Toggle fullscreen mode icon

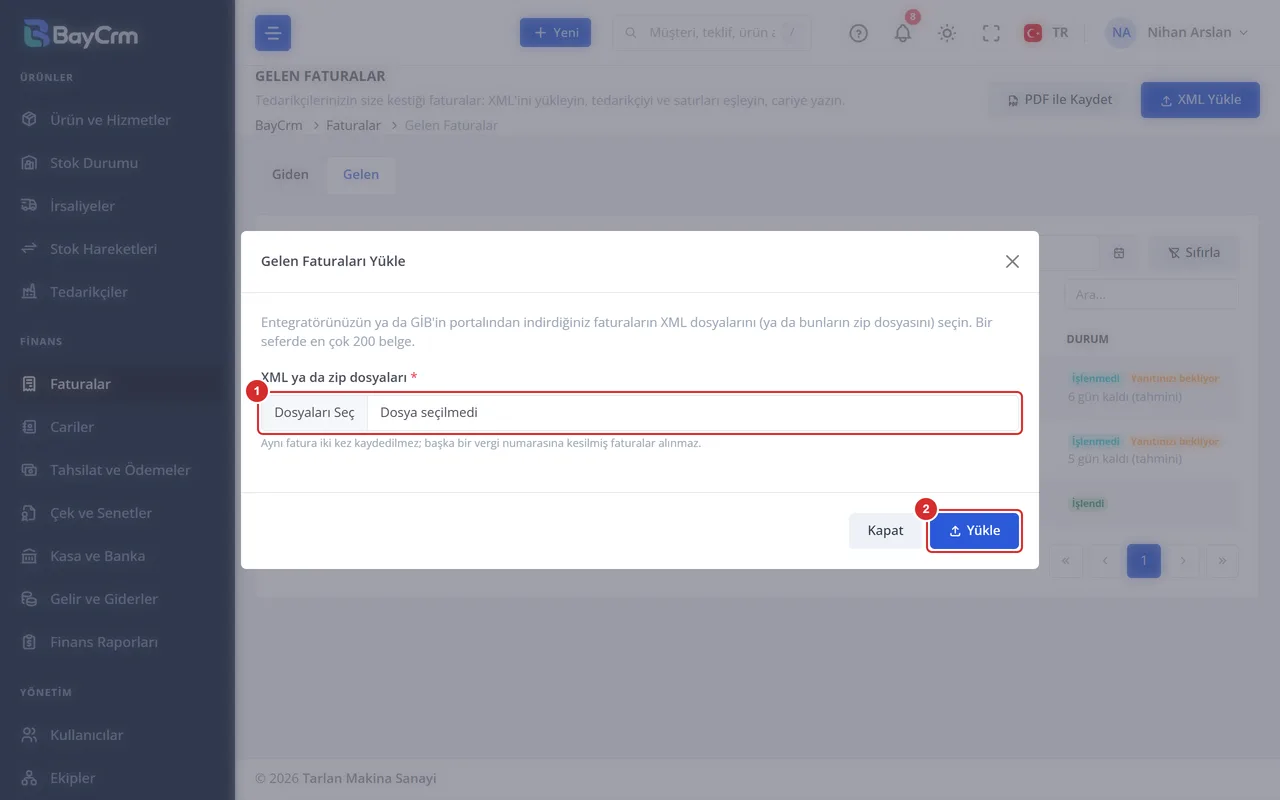coord(991,33)
